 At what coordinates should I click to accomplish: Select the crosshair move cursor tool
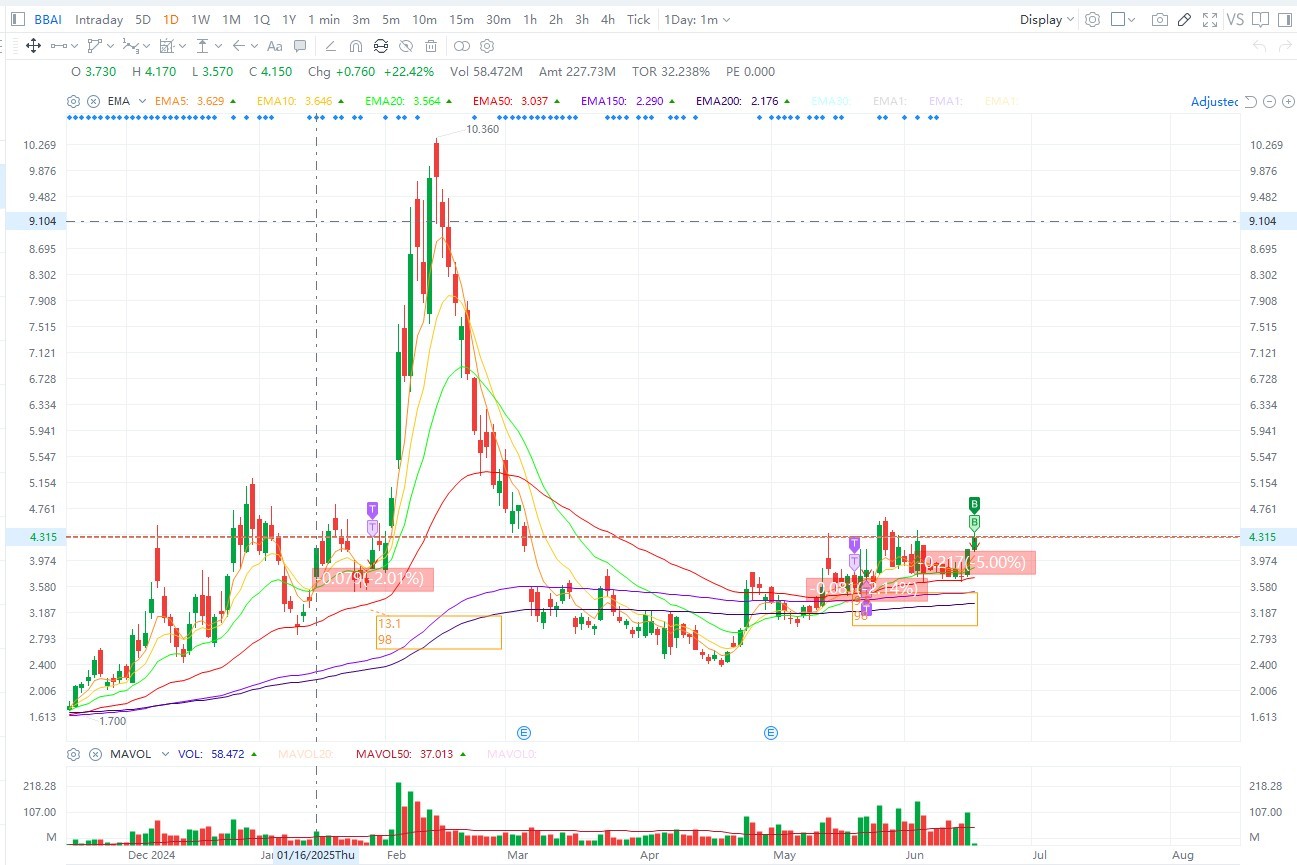tap(33, 46)
